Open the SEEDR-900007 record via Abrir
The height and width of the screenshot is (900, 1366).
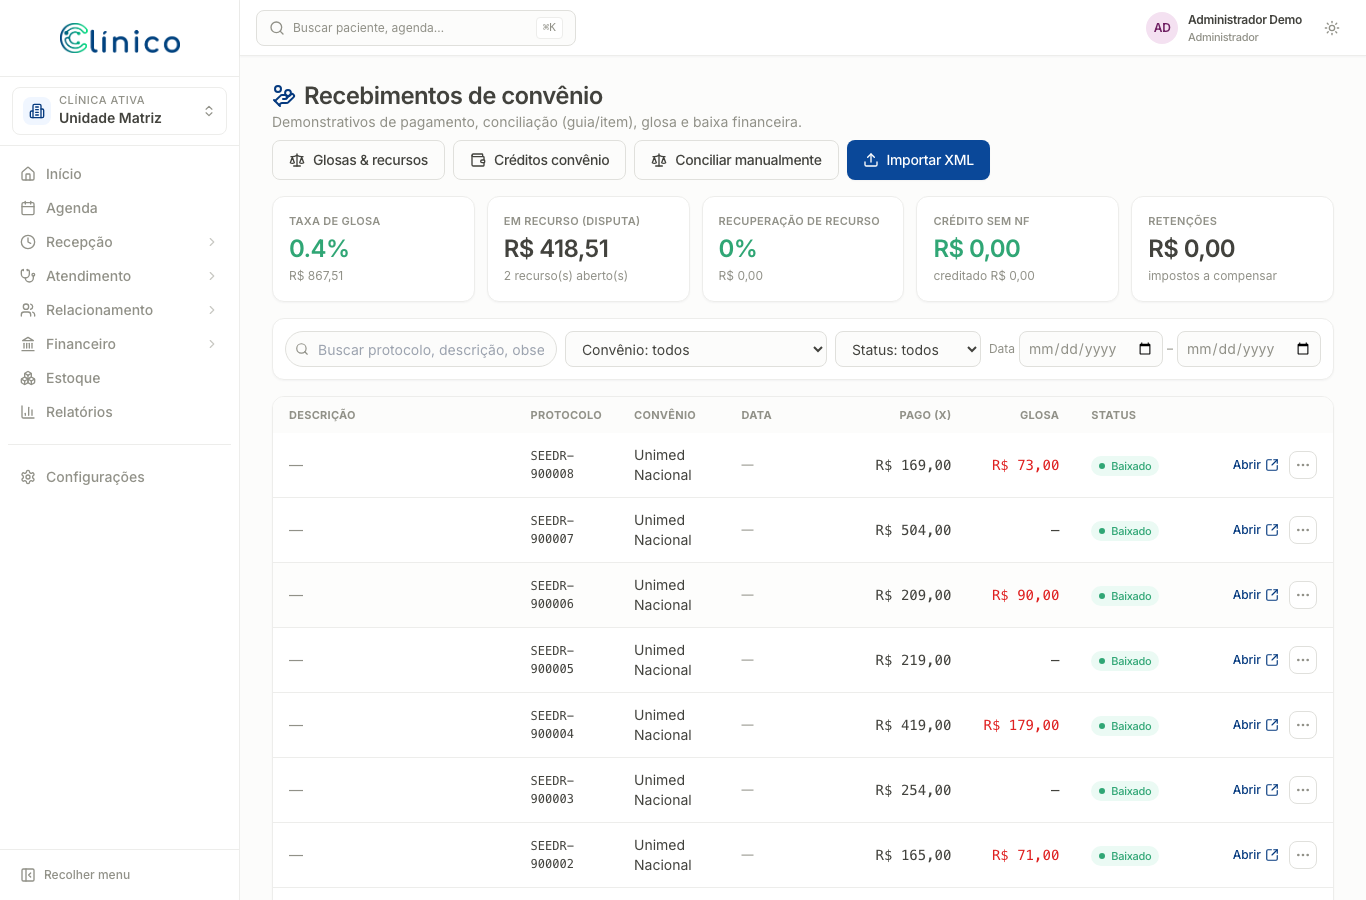(1255, 530)
